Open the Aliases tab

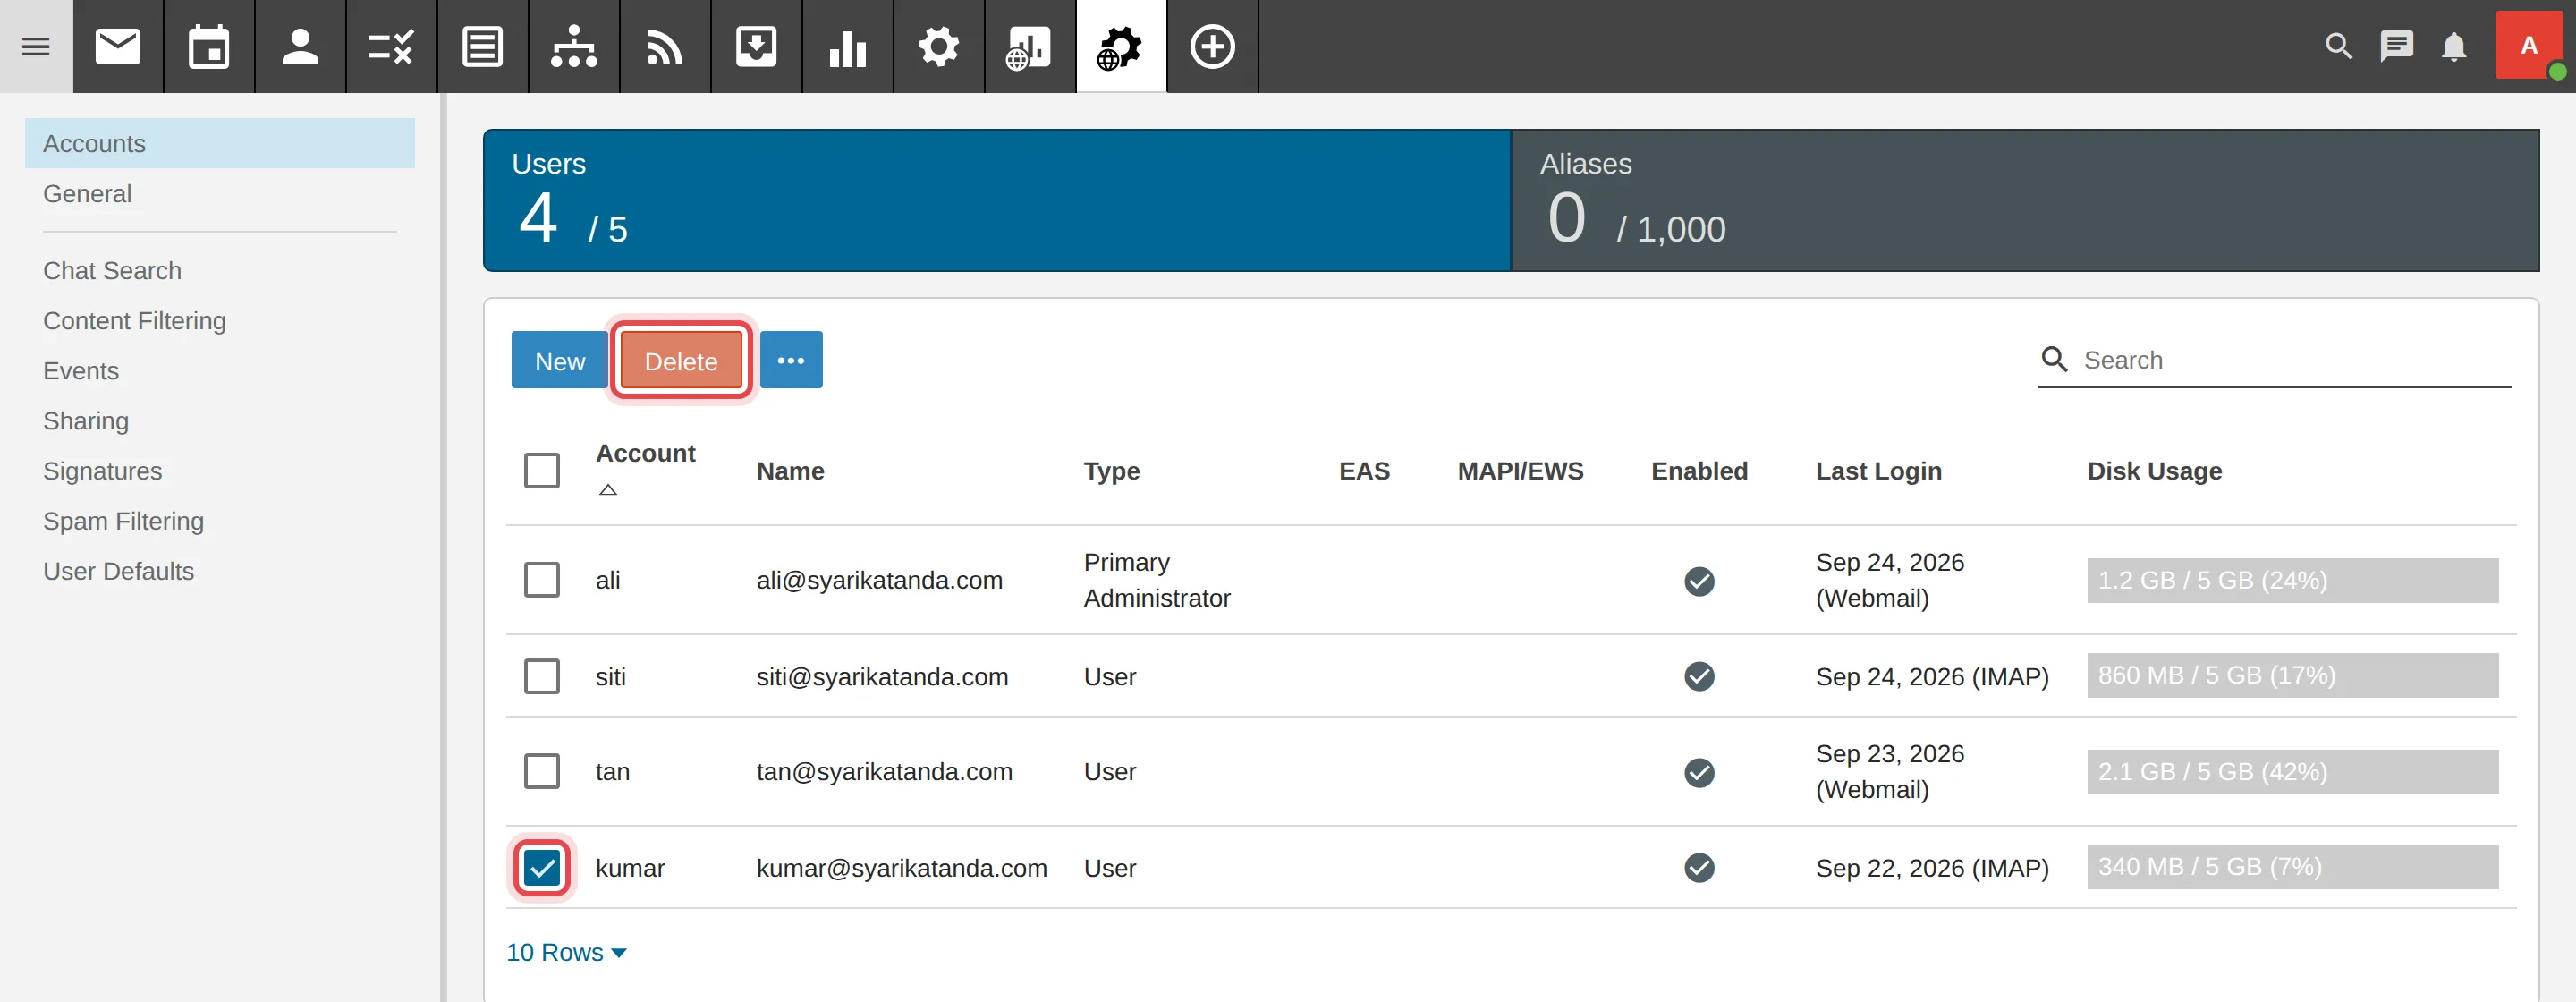pos(2025,200)
